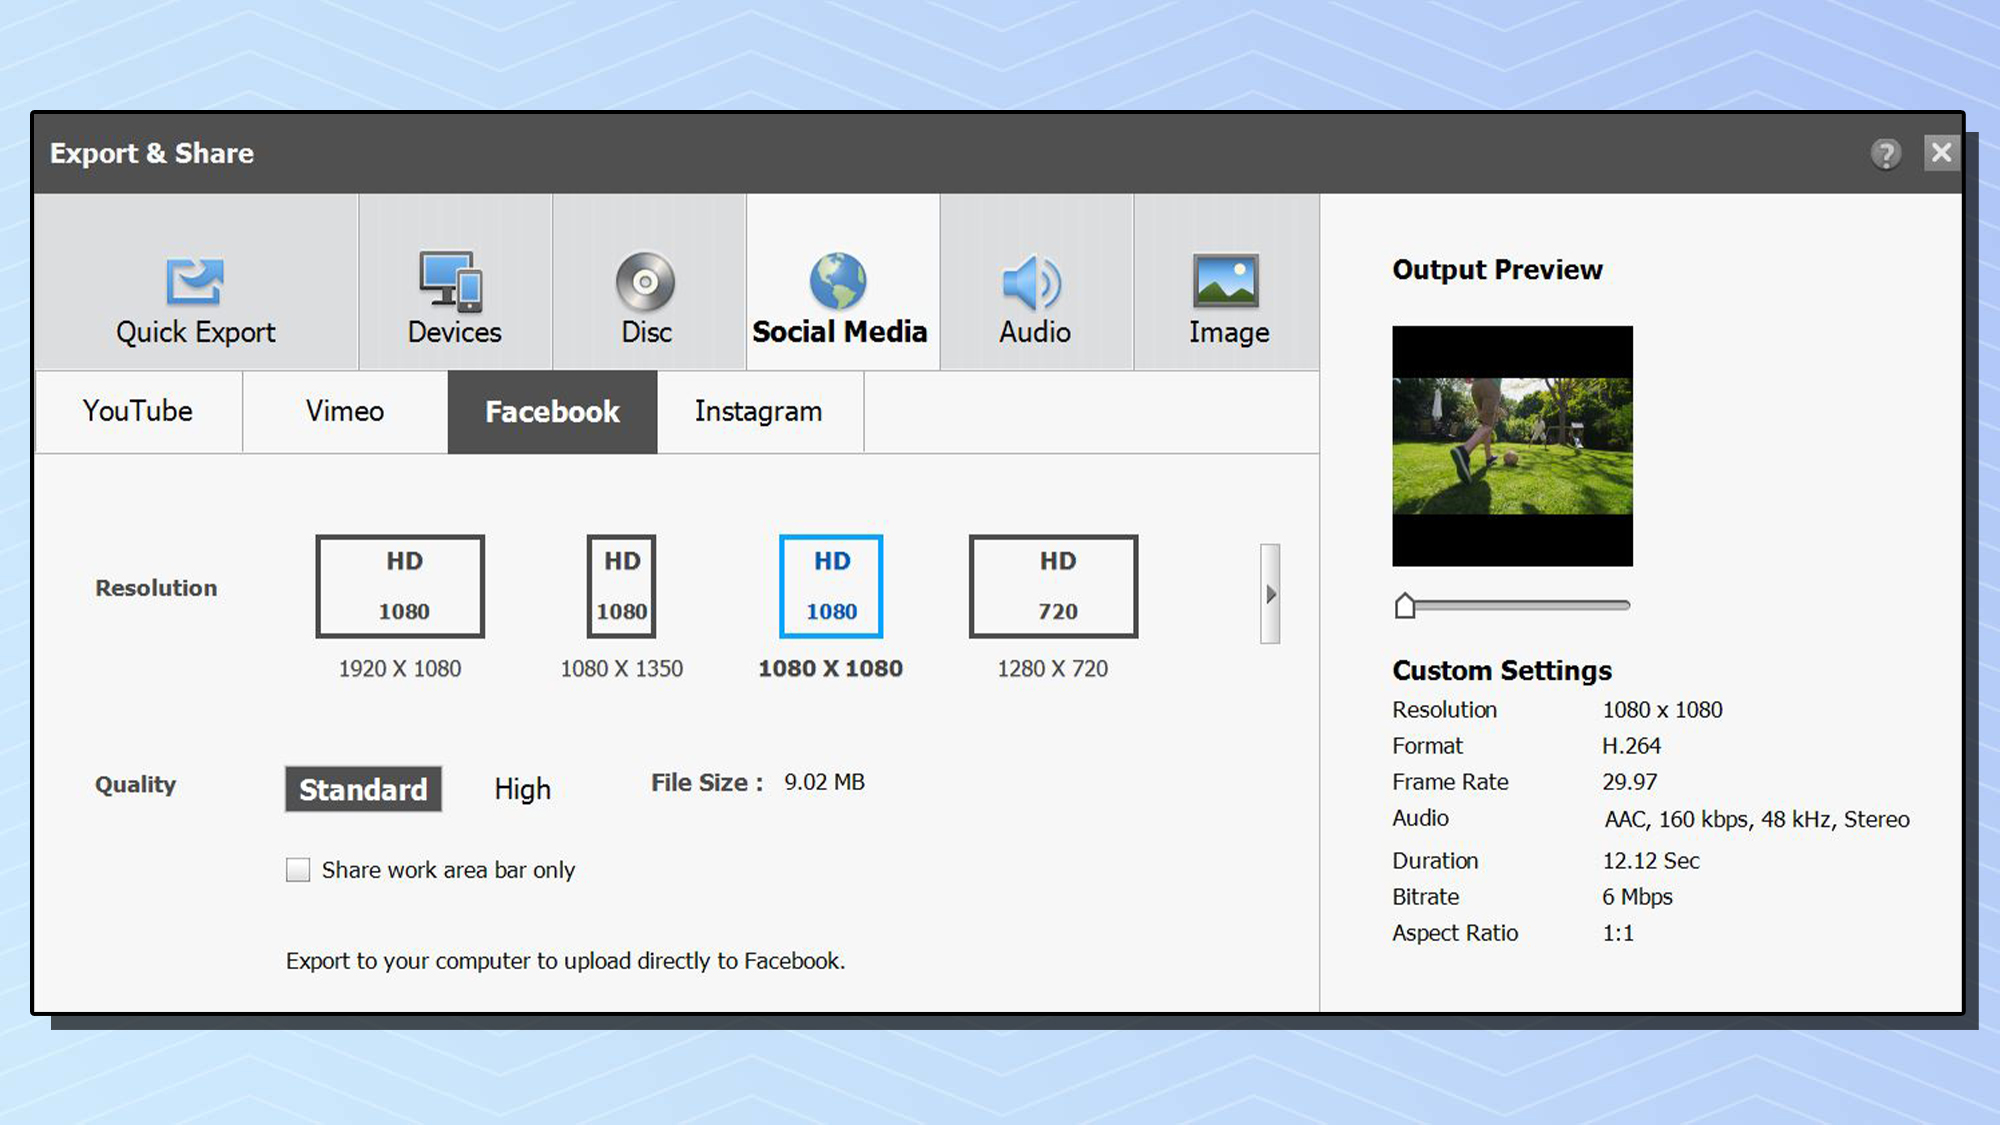This screenshot has height=1125, width=2000.
Task: Switch to the Instagram tab
Action: (757, 411)
